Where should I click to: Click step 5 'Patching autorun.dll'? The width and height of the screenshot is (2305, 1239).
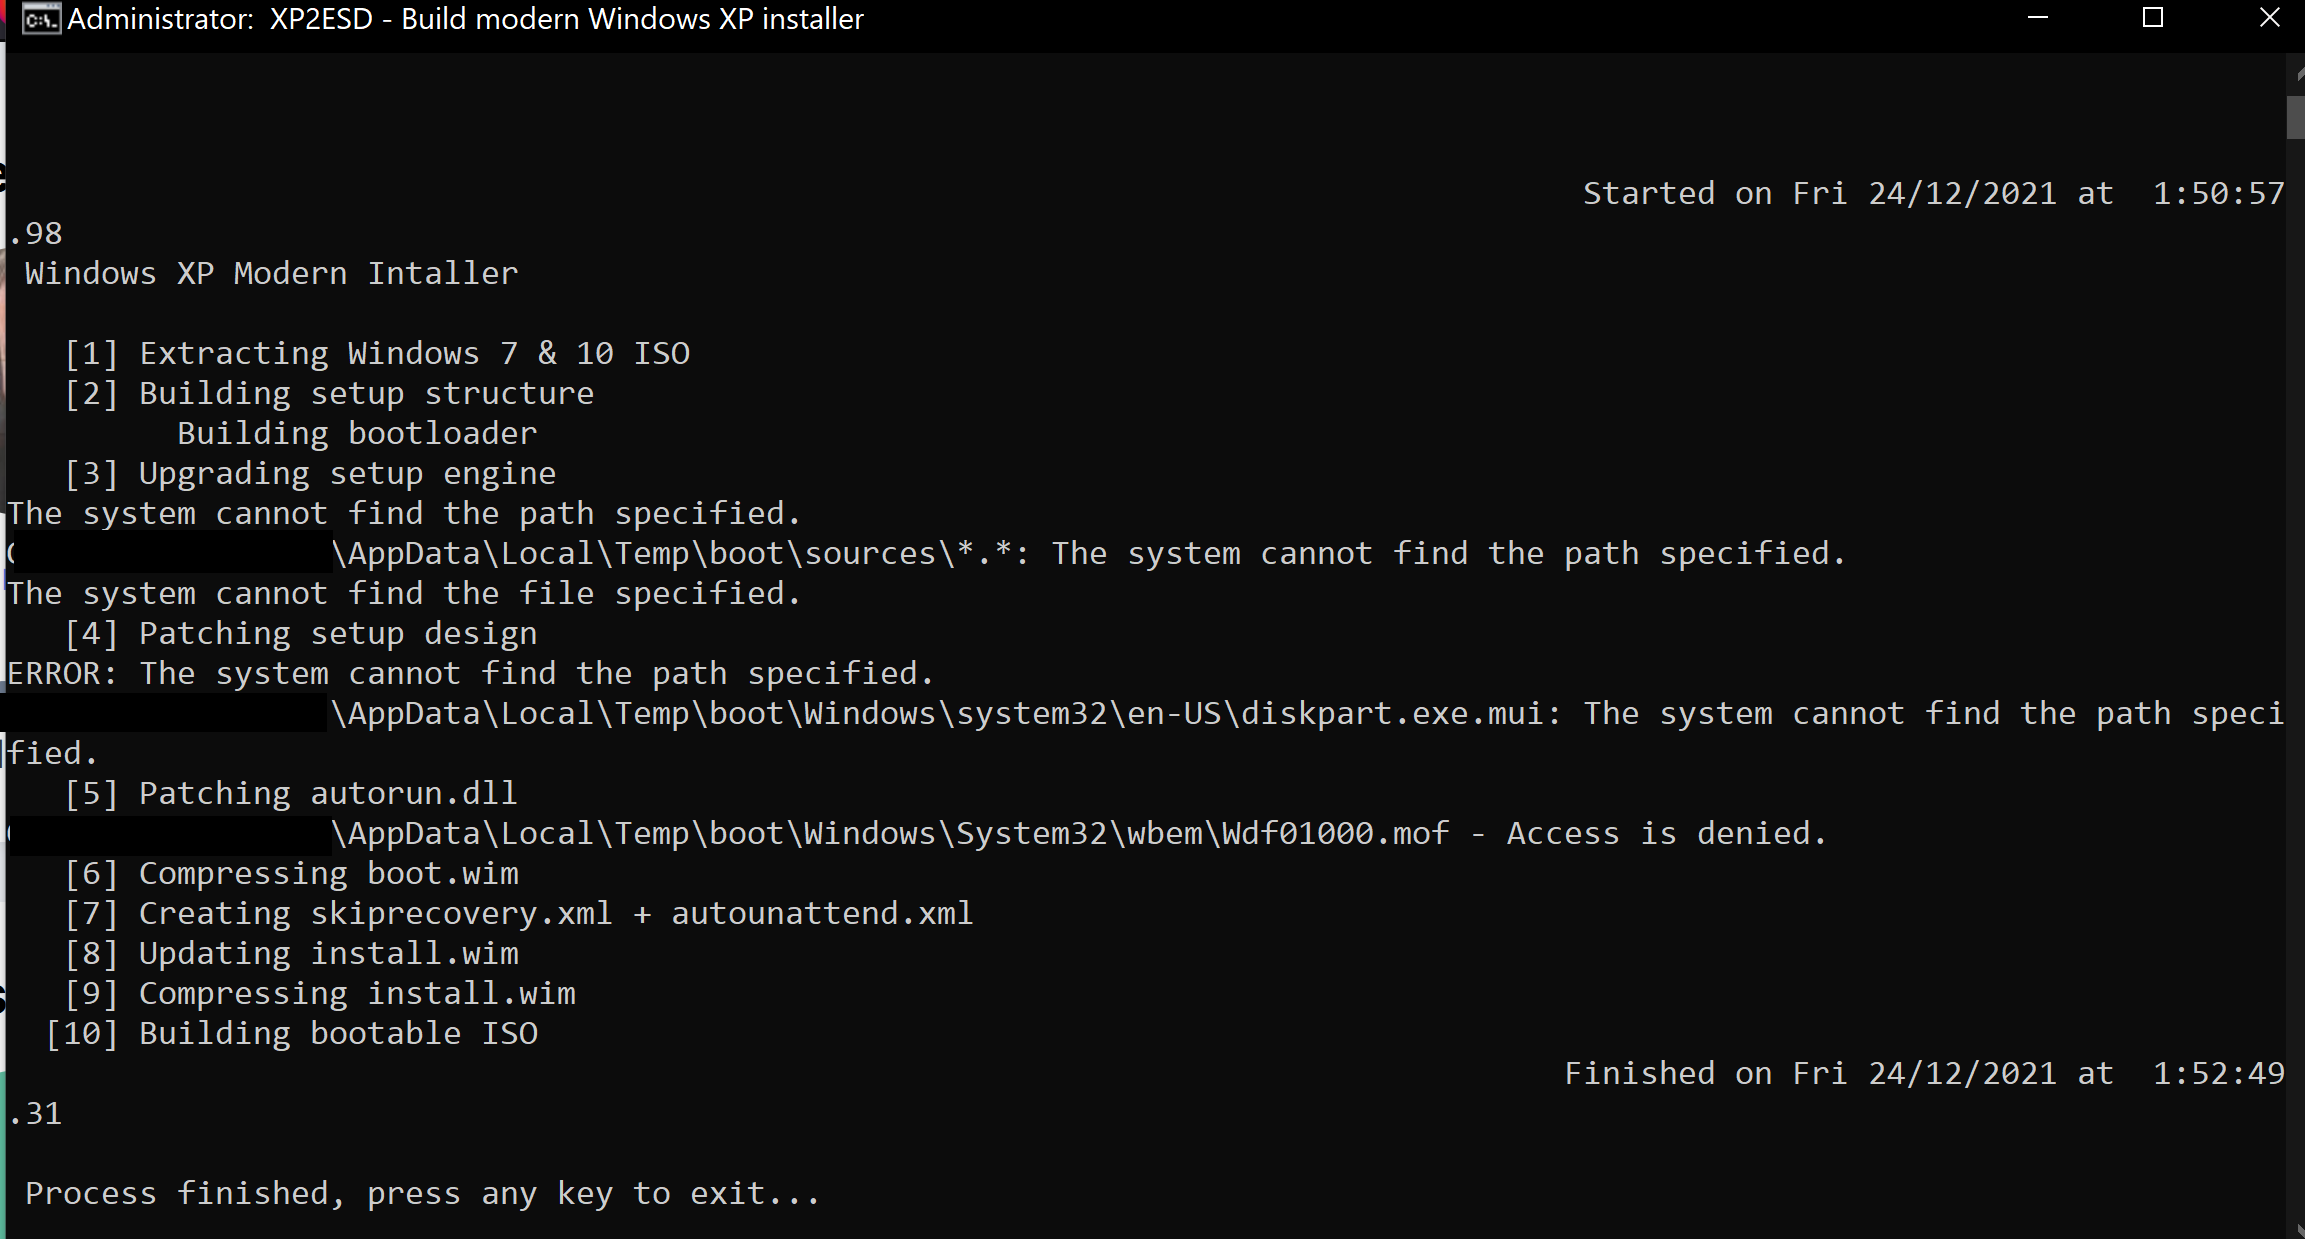(327, 793)
